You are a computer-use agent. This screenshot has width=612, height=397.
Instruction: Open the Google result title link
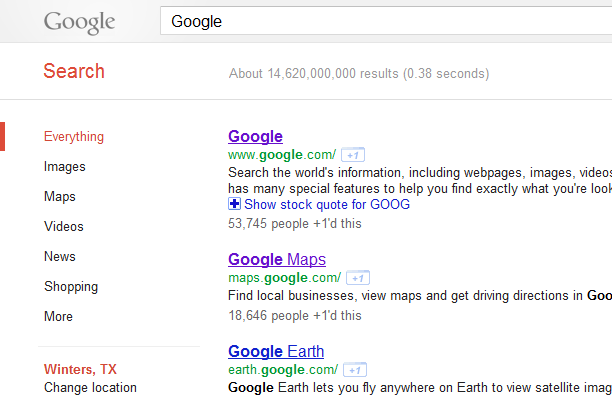[255, 137]
